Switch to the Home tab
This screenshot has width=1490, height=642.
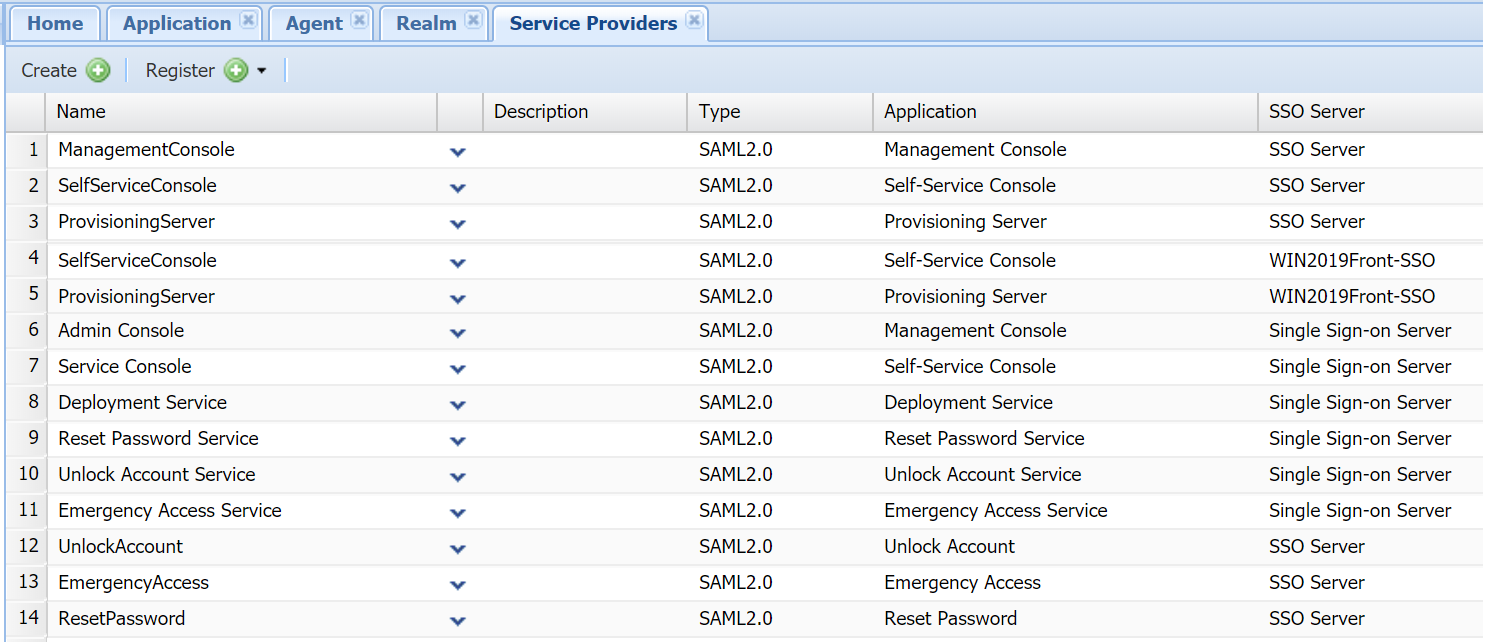point(55,23)
